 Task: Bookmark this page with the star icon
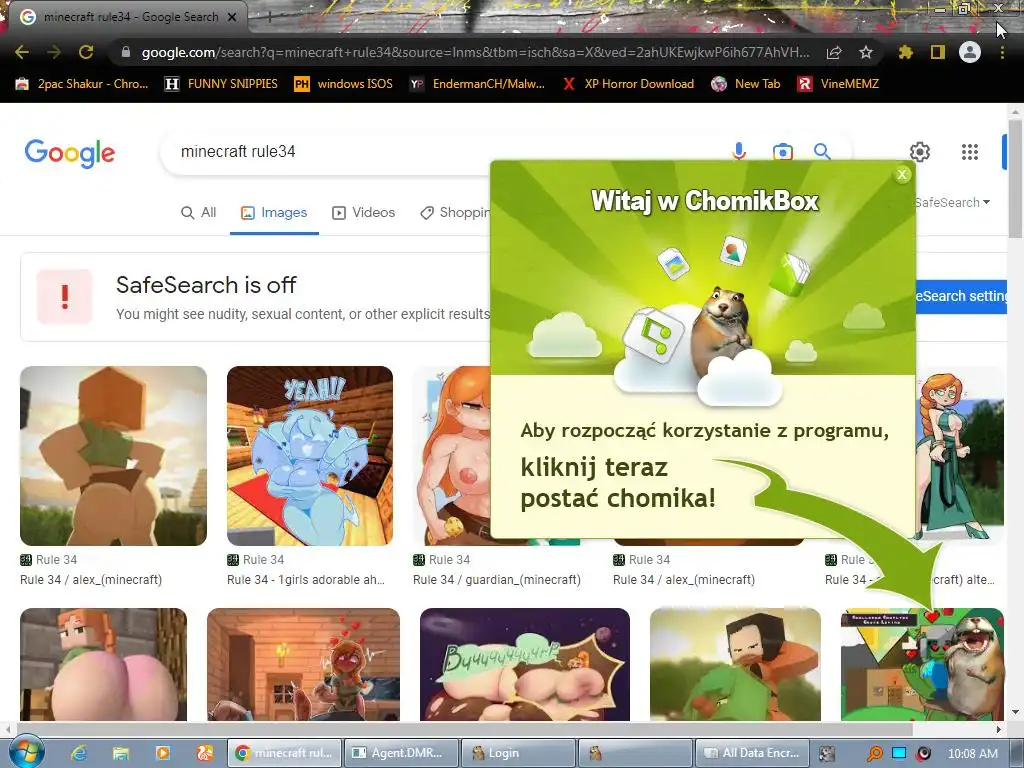866,52
